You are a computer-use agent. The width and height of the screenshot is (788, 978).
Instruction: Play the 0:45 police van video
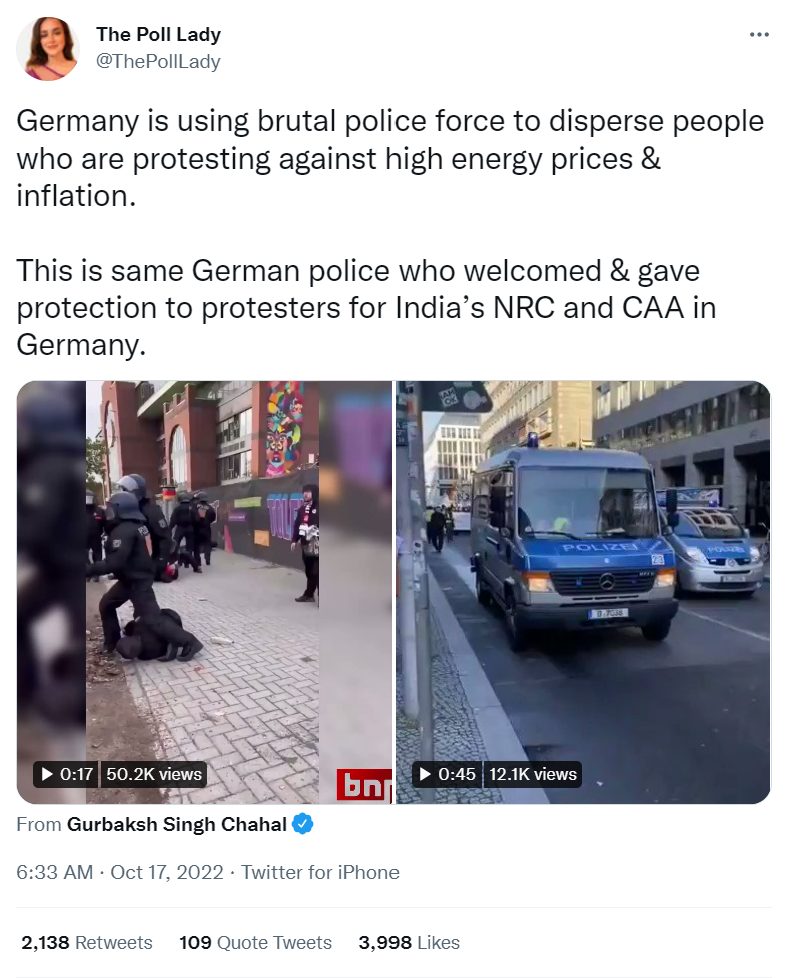click(425, 774)
